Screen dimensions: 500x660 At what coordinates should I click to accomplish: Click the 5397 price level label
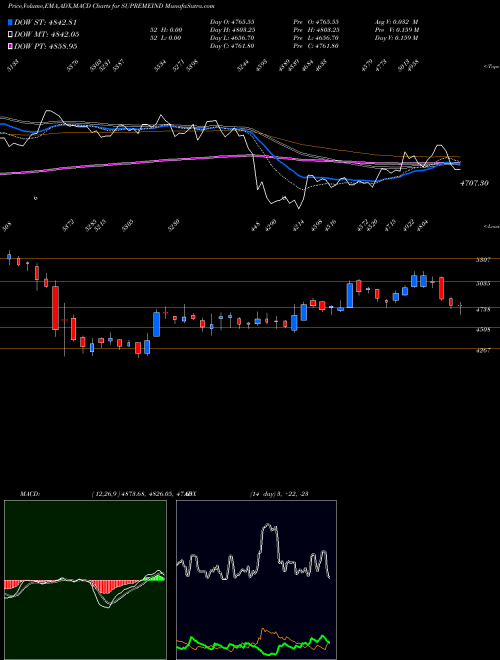(482, 260)
